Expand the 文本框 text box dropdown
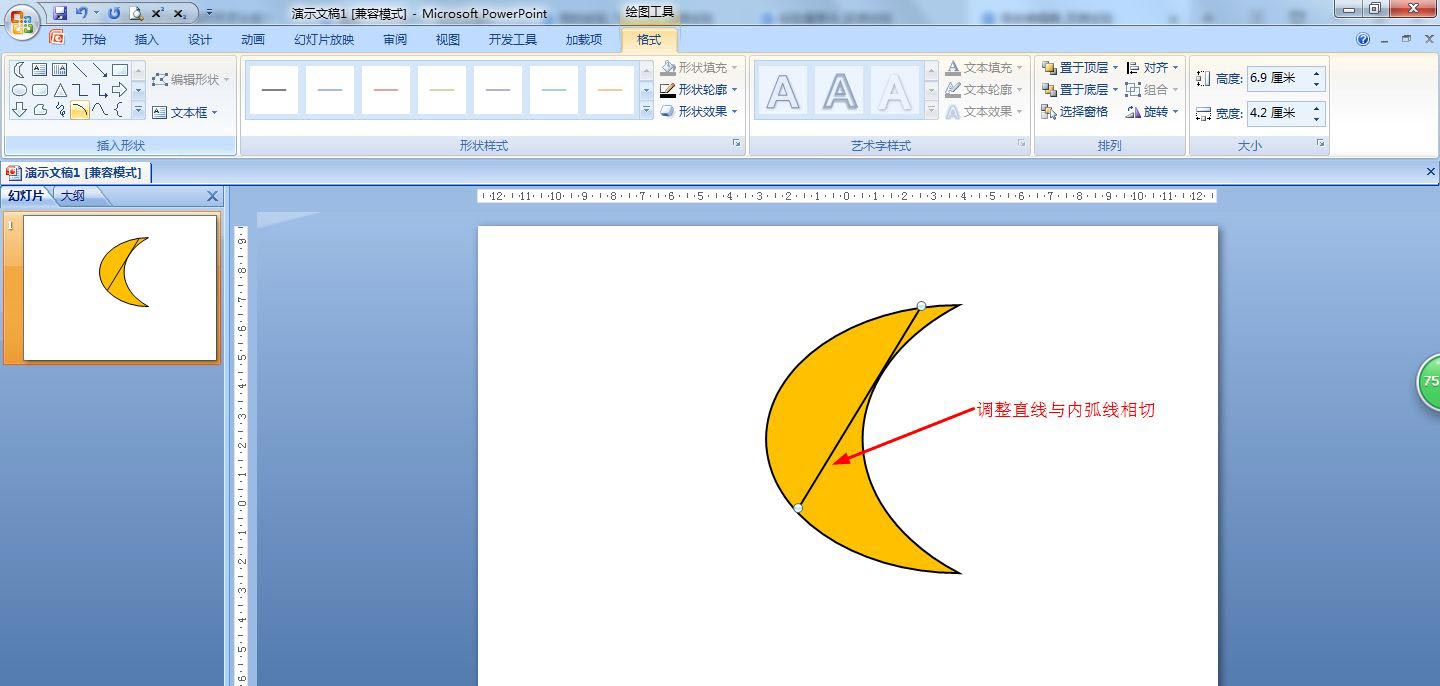 point(214,112)
